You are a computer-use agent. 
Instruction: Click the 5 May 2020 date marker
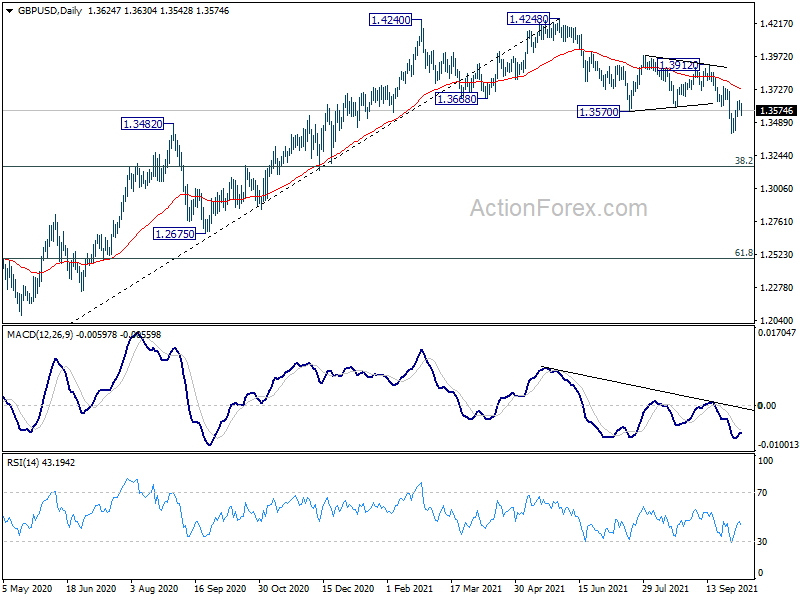[x=27, y=588]
